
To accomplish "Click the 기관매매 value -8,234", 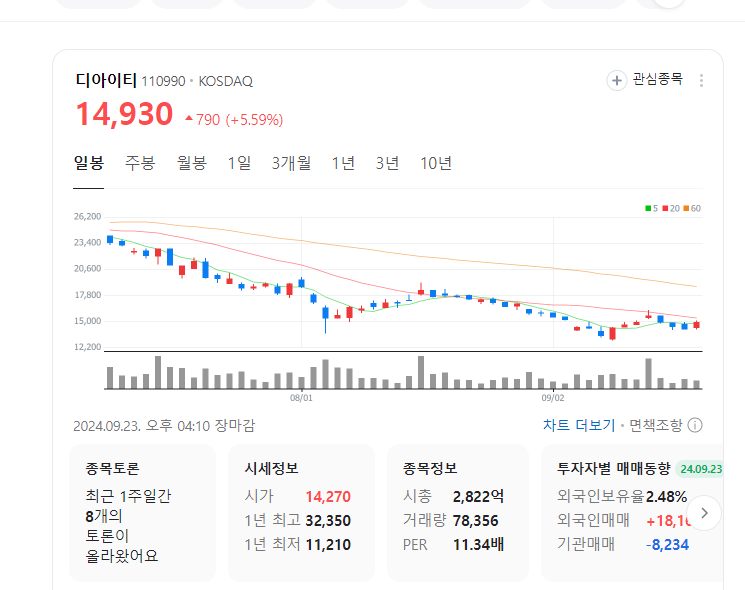I will point(667,544).
